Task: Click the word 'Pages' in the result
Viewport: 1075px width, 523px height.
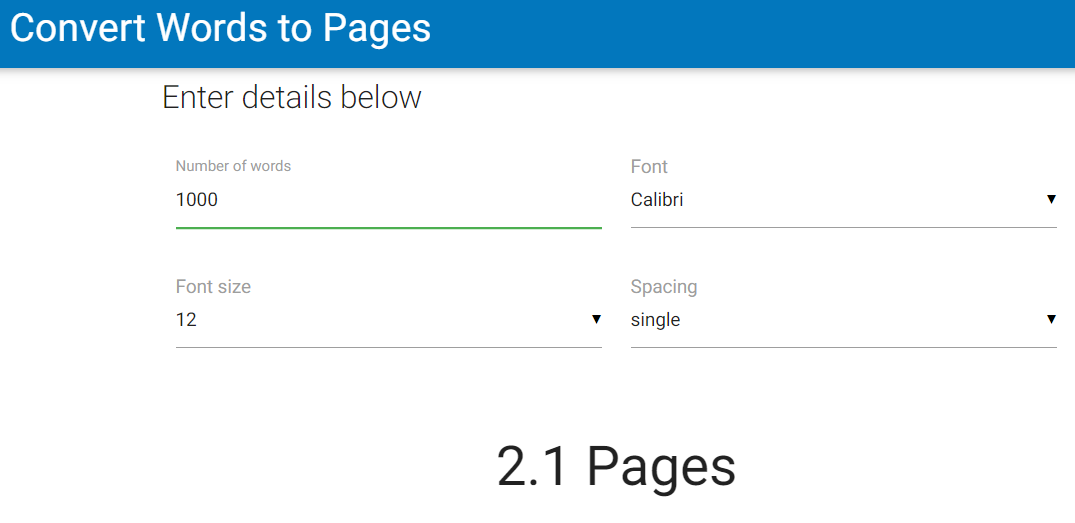Action: click(x=661, y=466)
